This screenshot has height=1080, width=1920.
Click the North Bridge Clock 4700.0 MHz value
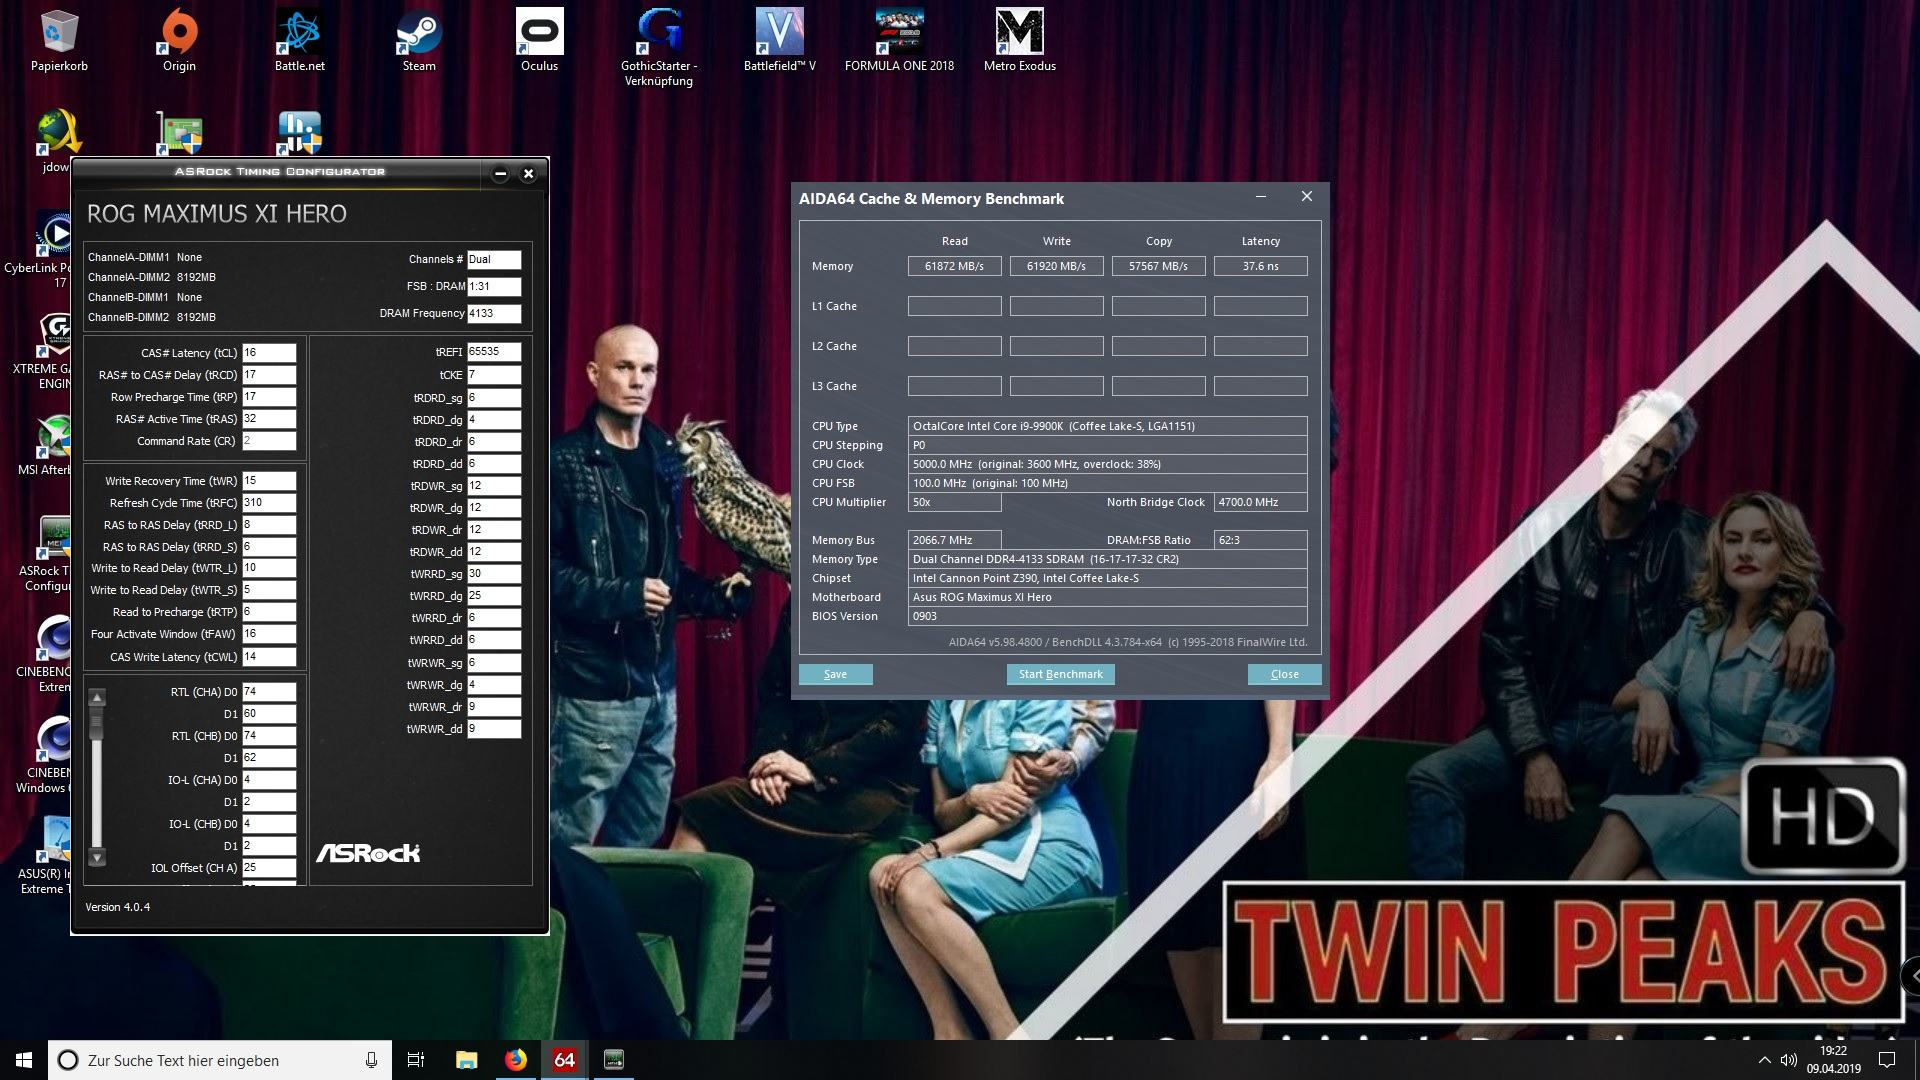coord(1260,502)
